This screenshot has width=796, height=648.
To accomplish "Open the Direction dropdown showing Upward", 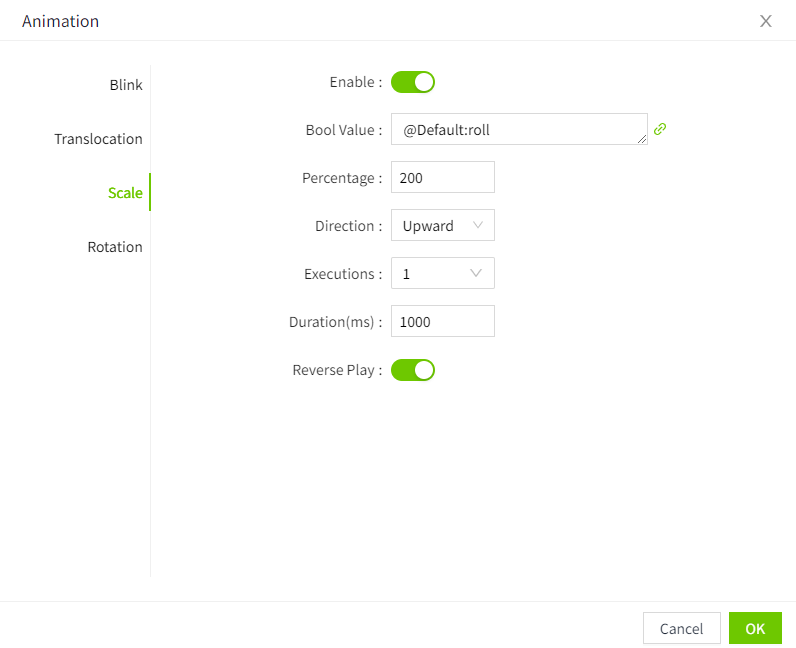I will tap(442, 226).
